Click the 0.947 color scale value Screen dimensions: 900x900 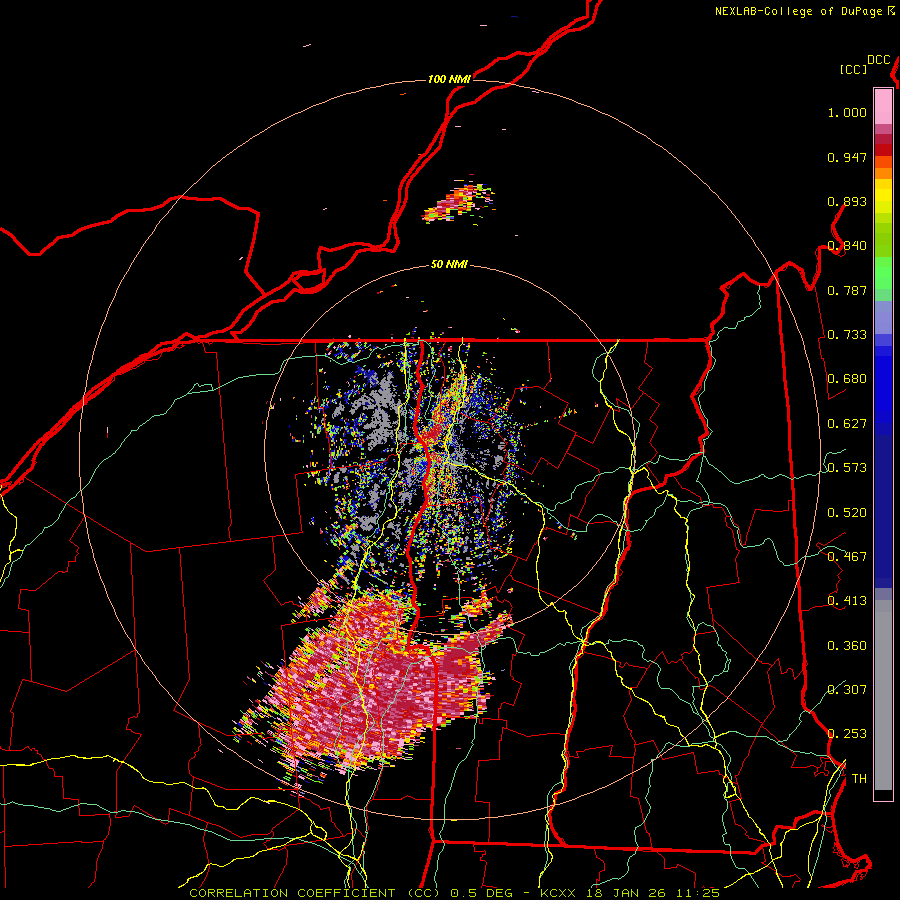tap(847, 157)
